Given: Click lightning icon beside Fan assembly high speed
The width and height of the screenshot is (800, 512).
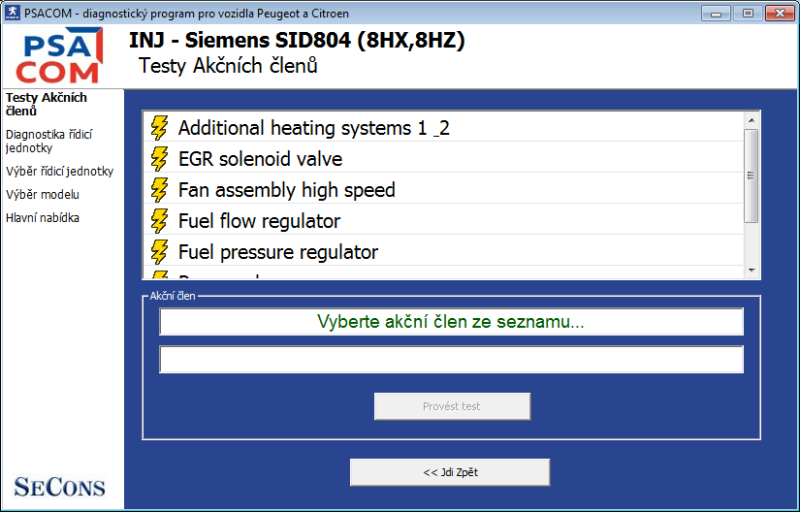Looking at the screenshot, I should click(x=160, y=189).
